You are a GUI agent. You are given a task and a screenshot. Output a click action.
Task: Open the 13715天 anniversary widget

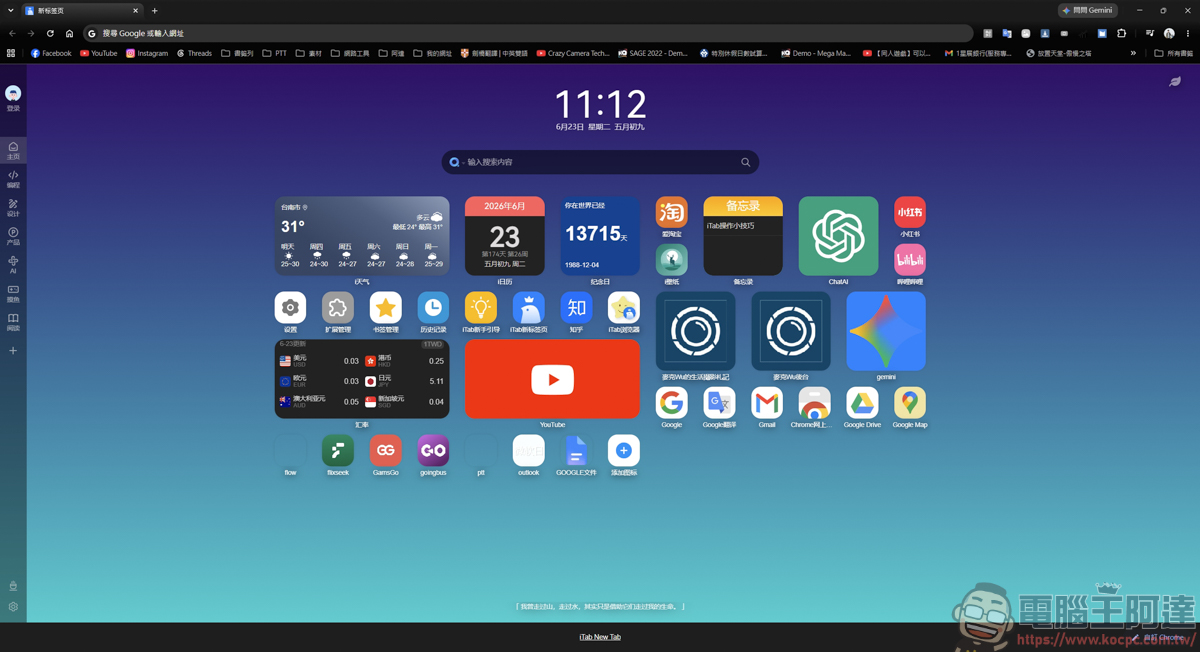[x=600, y=236]
